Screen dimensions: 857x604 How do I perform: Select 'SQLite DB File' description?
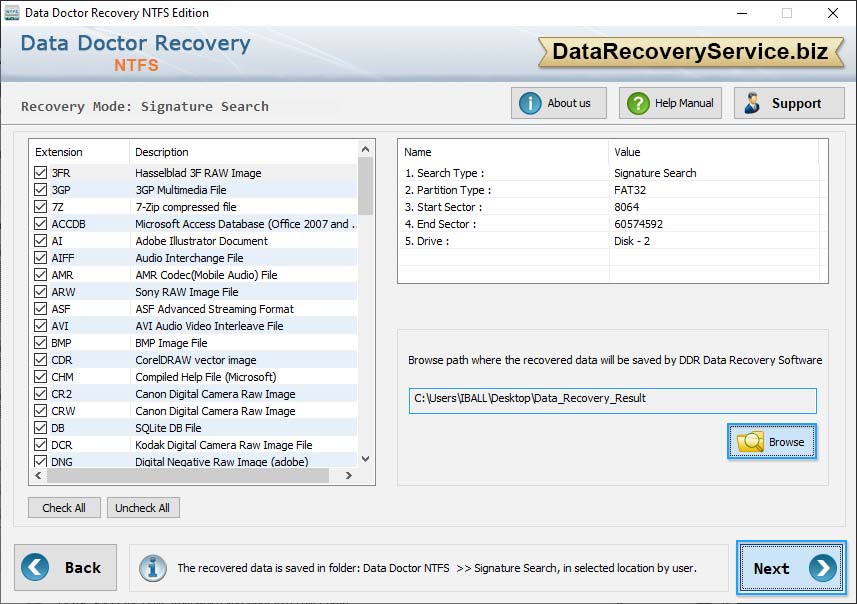click(x=168, y=427)
